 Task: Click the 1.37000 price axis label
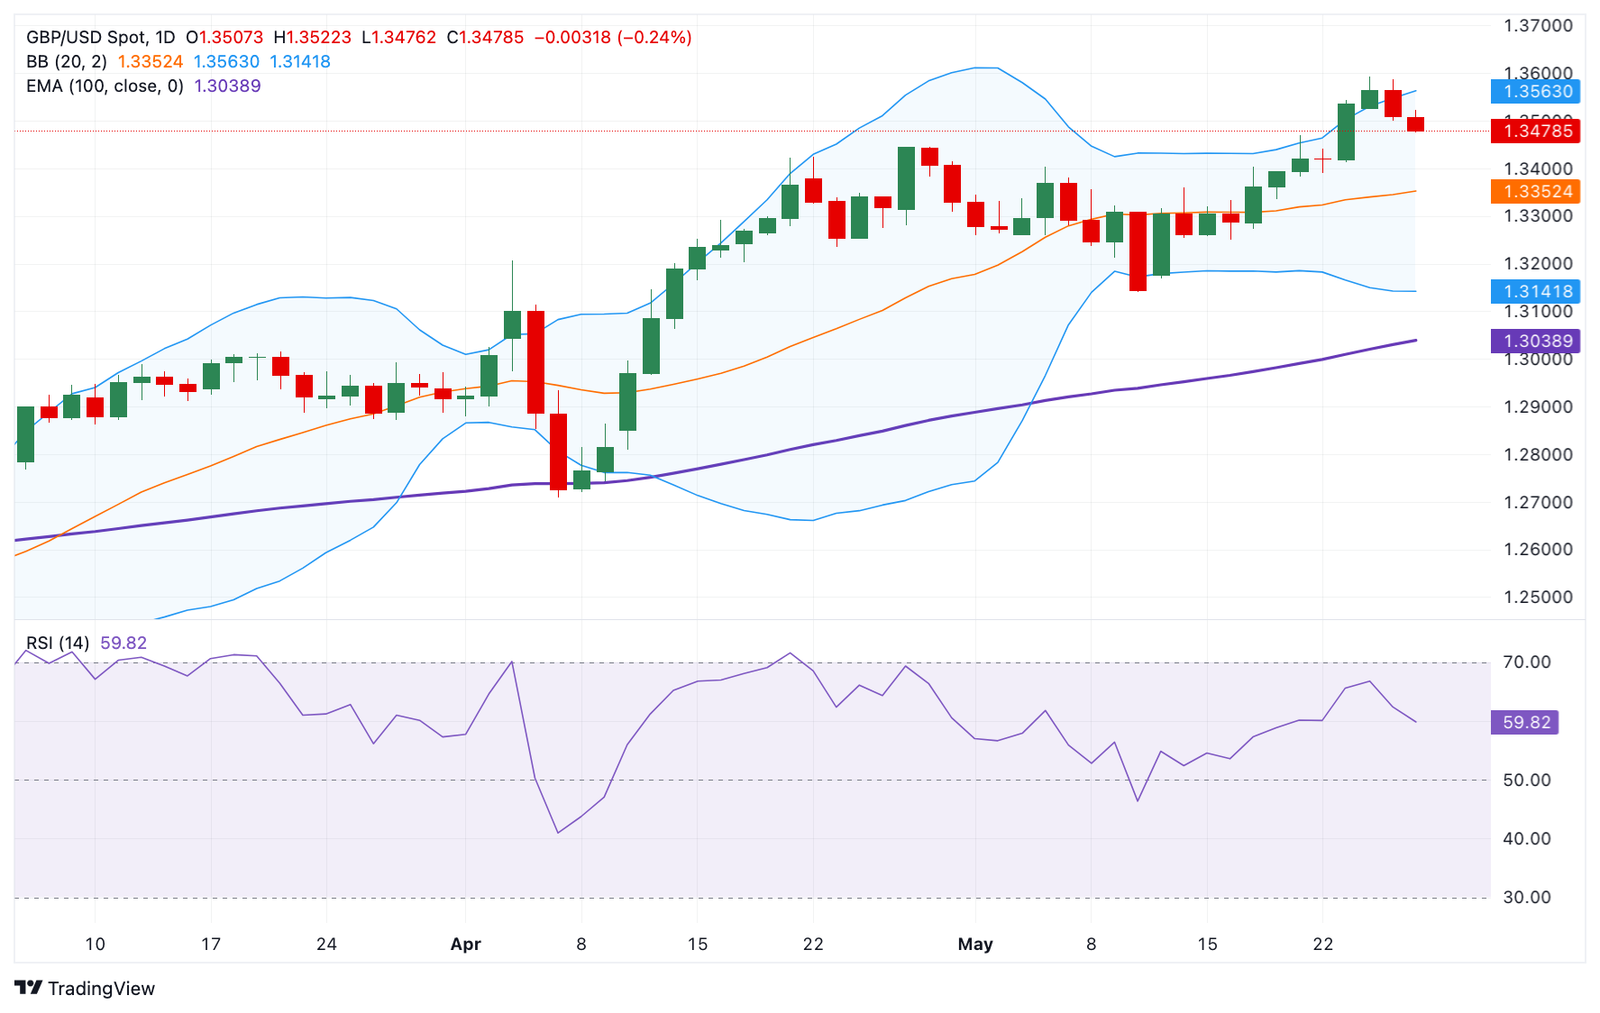click(1538, 26)
